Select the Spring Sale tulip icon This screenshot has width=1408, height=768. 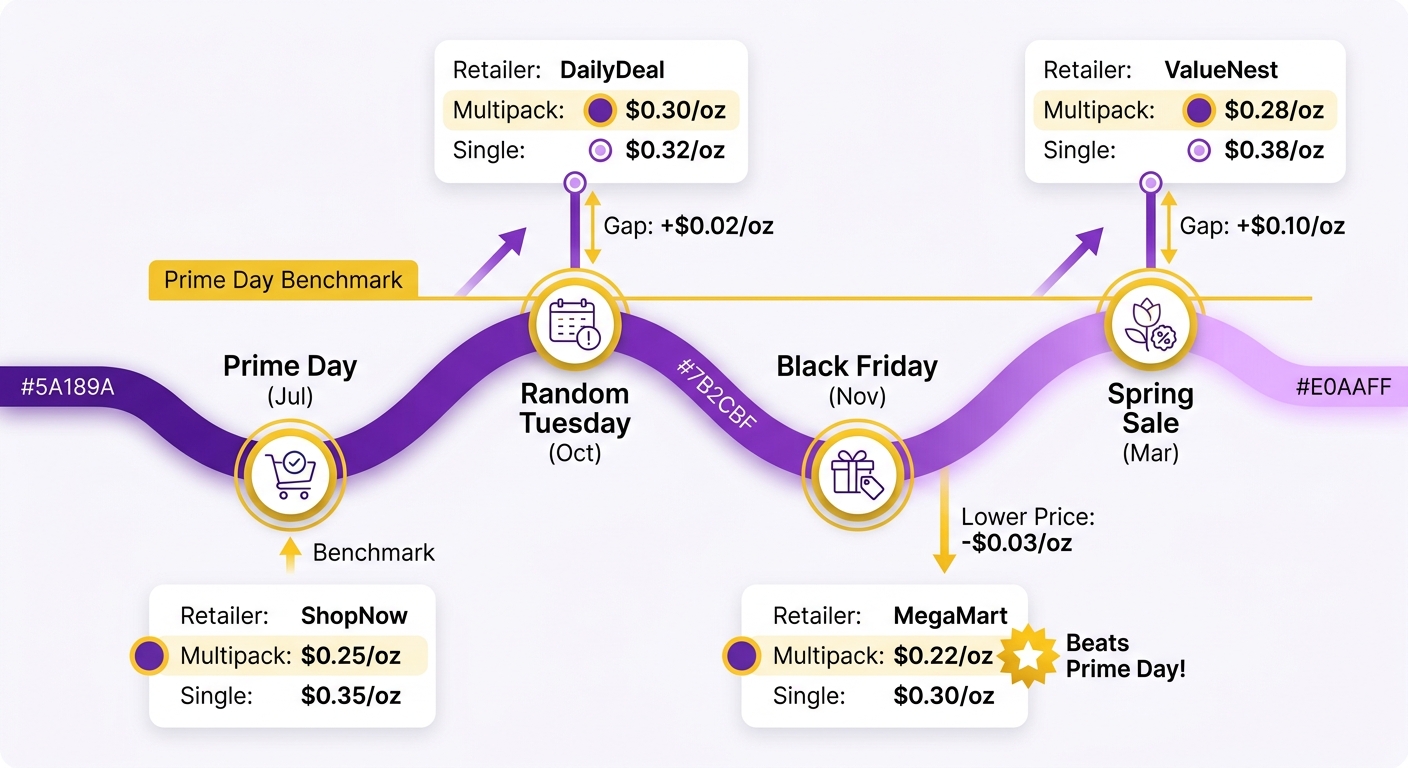1150,324
